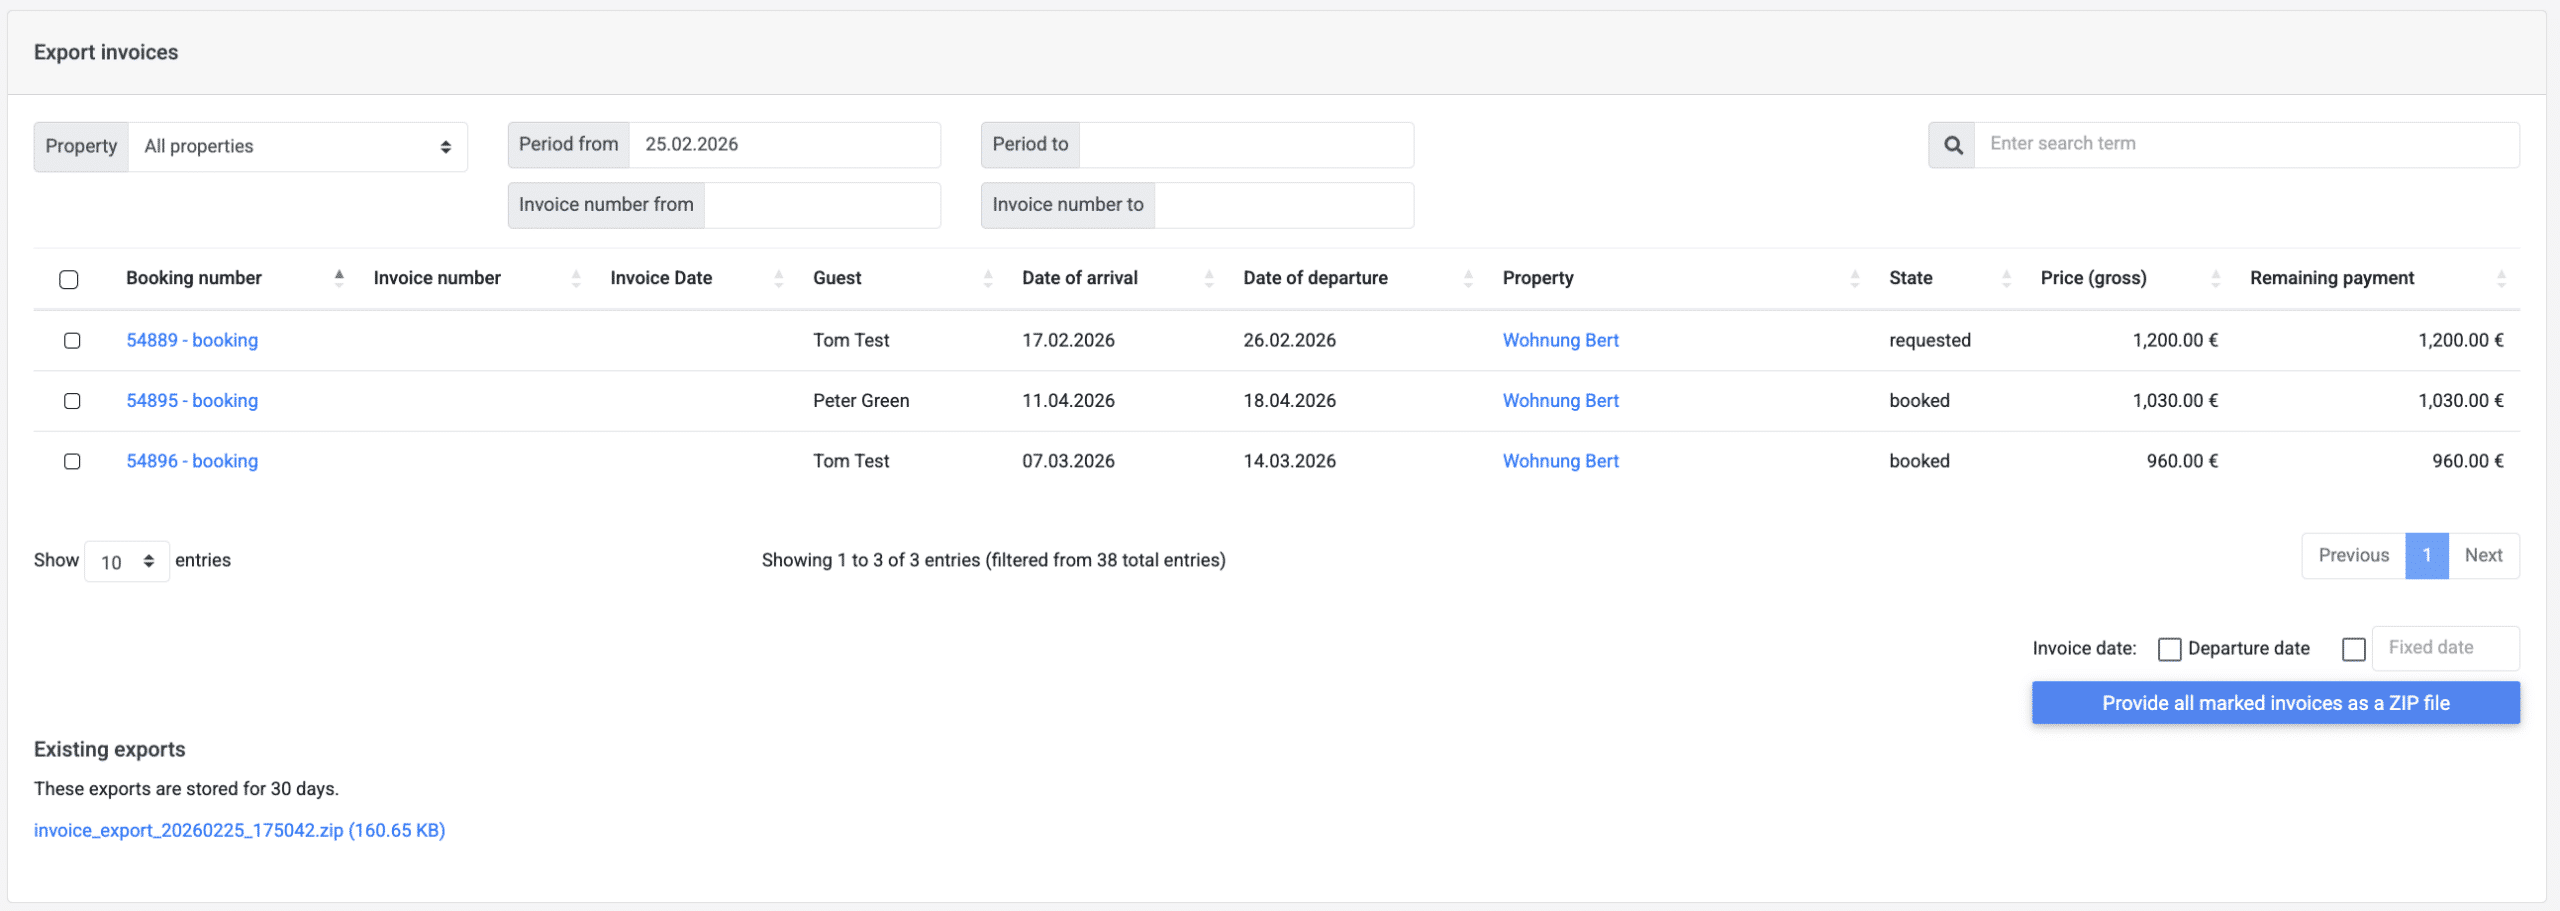Click Provide all marked invoices as ZIP

(2275, 703)
